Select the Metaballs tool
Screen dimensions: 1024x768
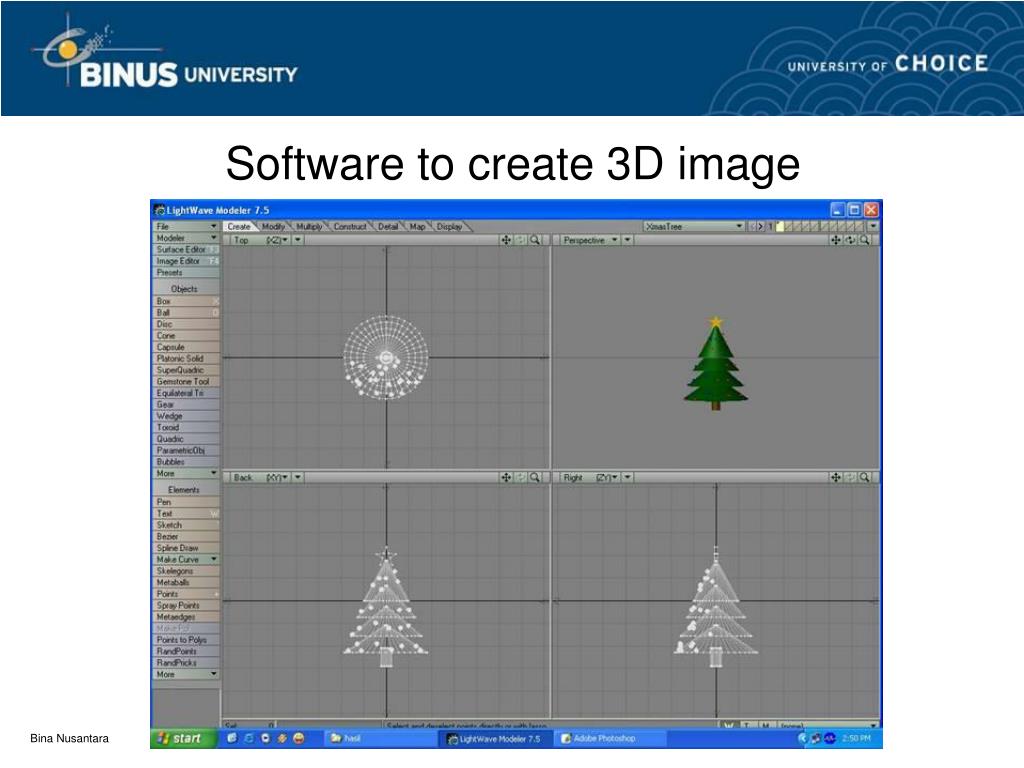pos(186,583)
